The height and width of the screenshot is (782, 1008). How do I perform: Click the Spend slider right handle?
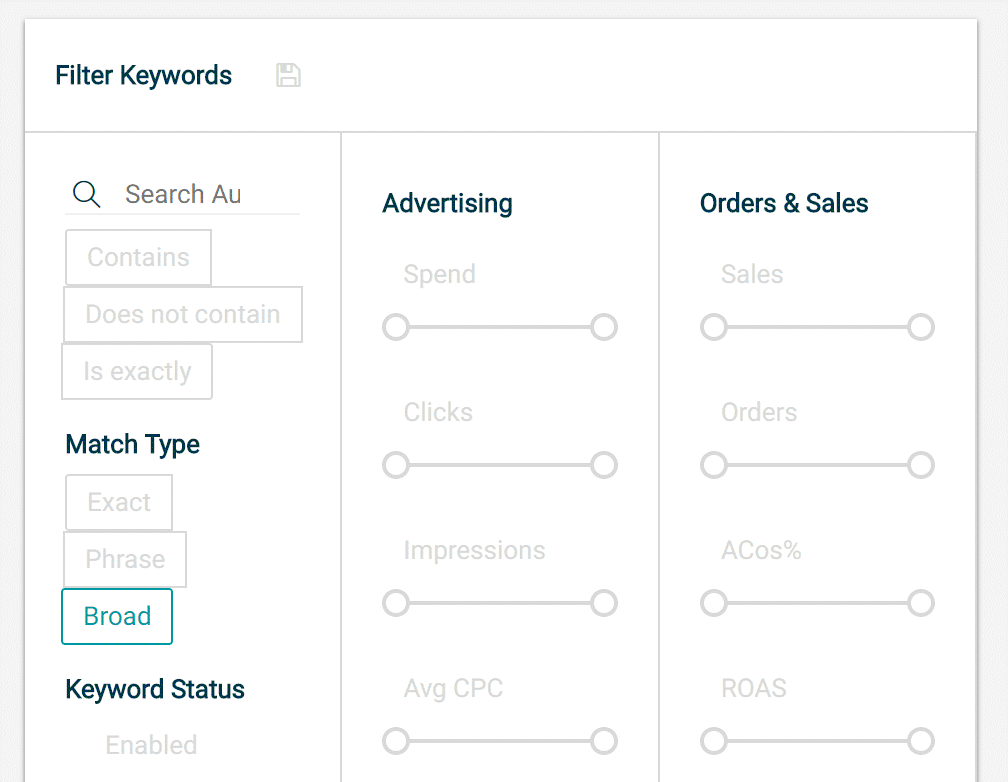click(x=604, y=327)
